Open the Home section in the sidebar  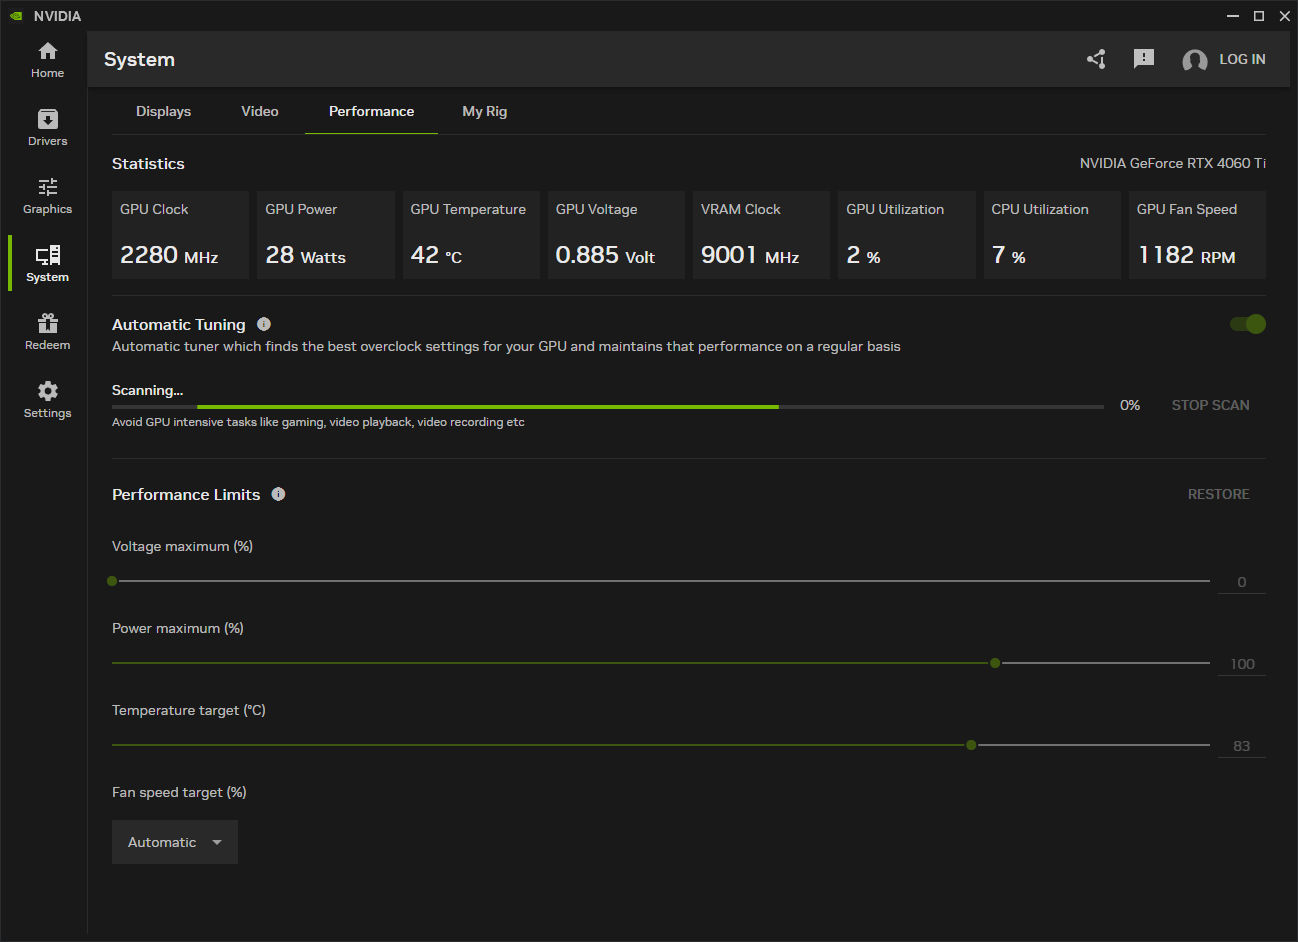[47, 60]
